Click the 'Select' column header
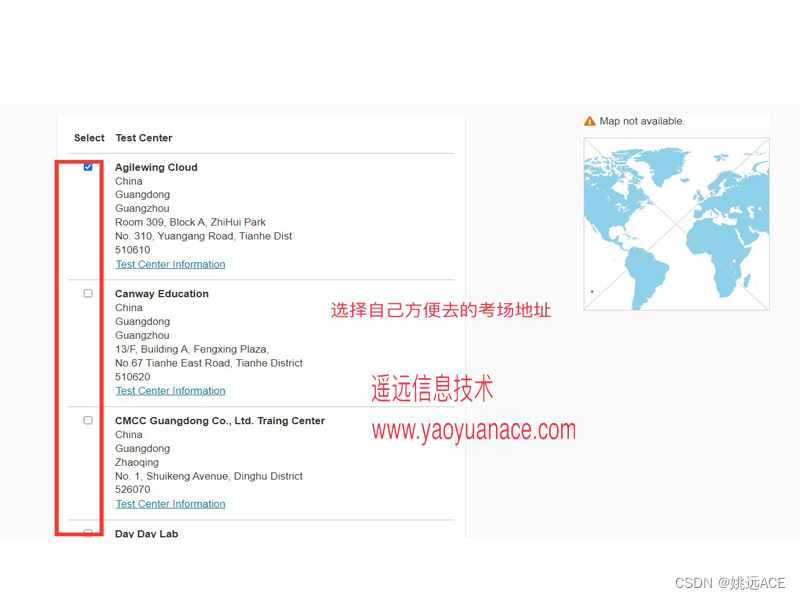This screenshot has height=600, width=800. click(x=89, y=138)
